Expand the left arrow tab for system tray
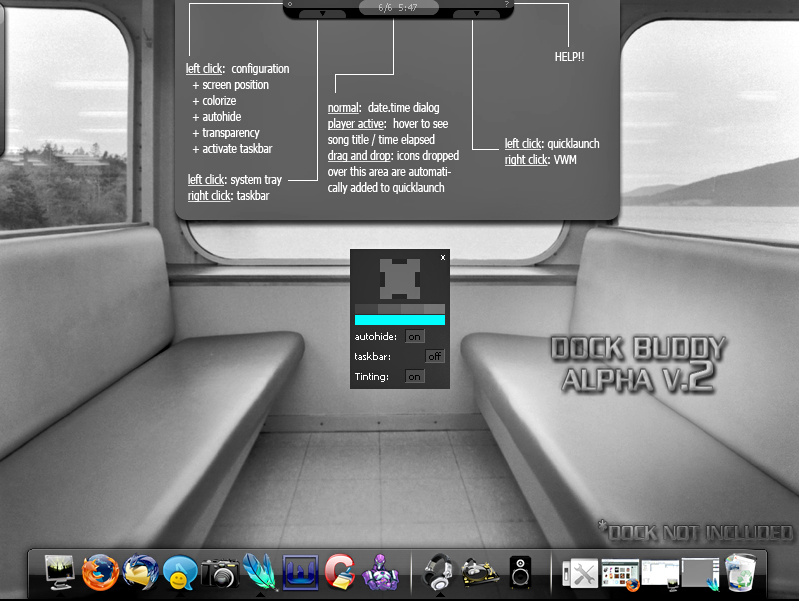 click(x=323, y=14)
